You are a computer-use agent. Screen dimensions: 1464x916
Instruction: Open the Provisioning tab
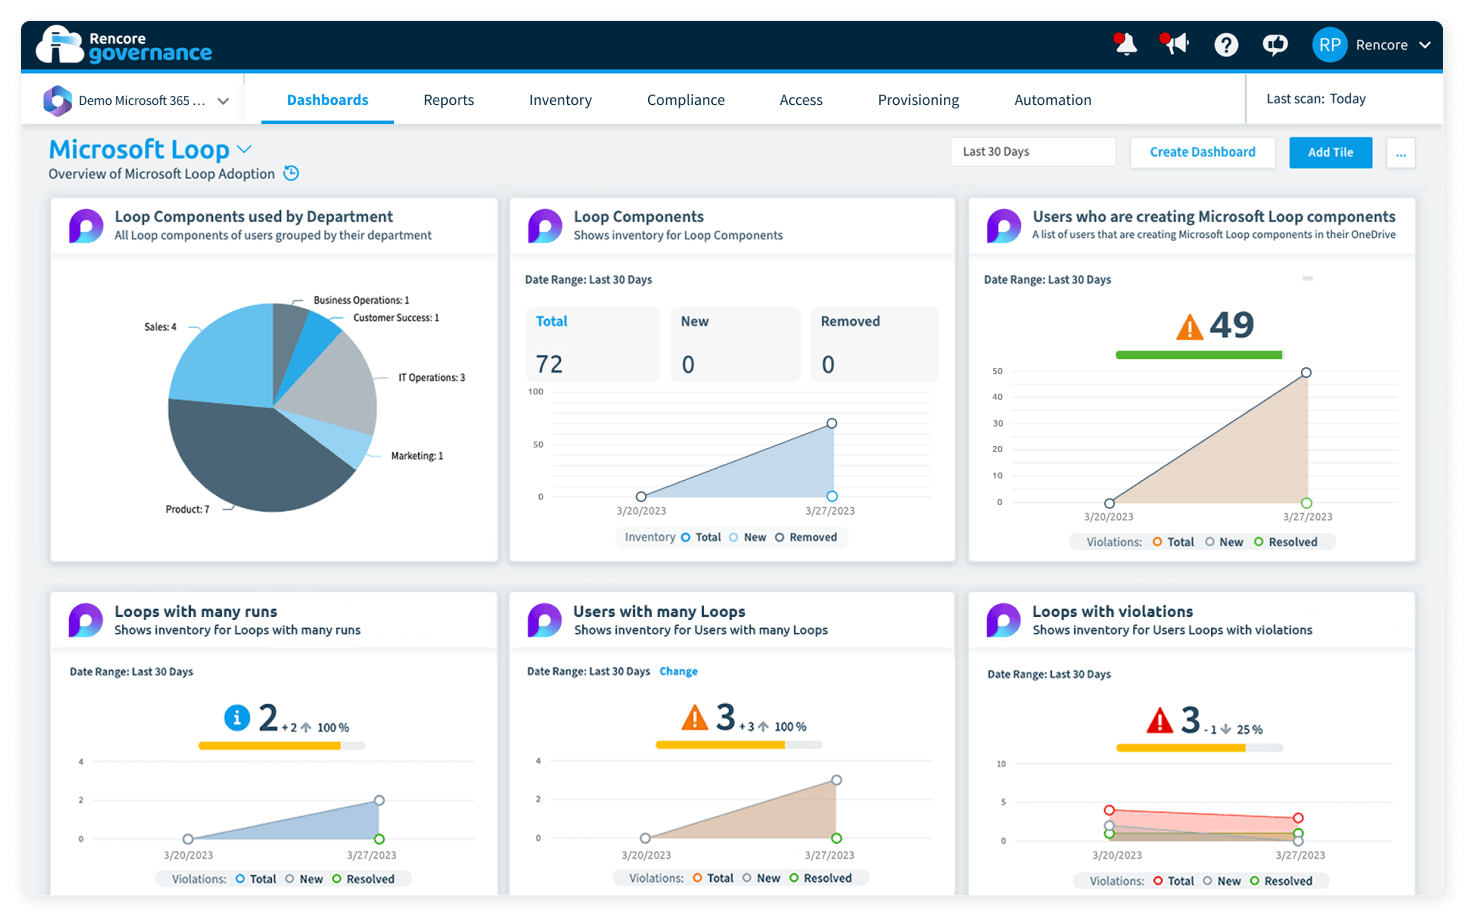(x=918, y=100)
